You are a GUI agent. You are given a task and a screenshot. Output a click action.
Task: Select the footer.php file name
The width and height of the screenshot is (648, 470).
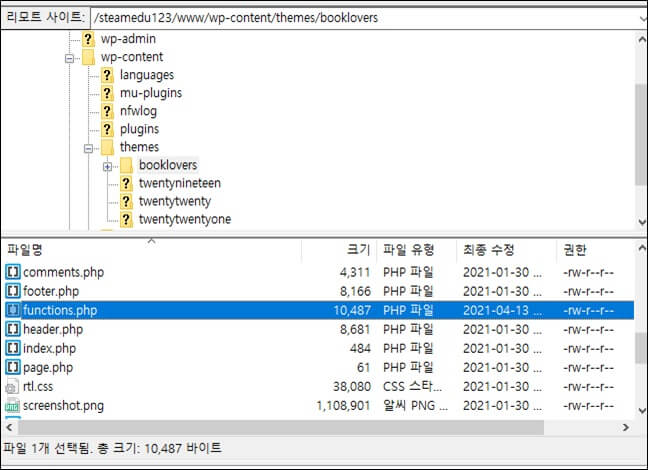[51, 291]
